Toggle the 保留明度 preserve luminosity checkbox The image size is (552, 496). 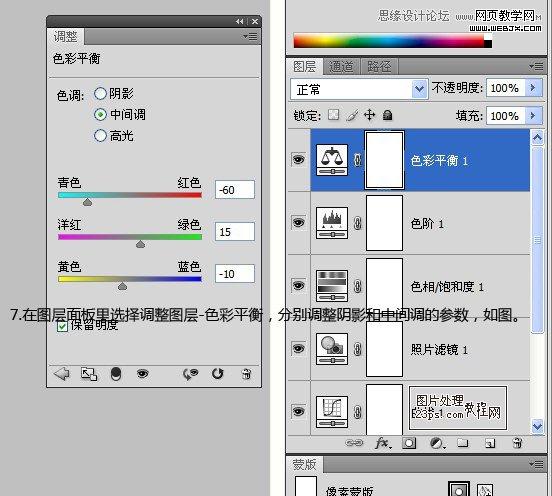click(x=62, y=326)
